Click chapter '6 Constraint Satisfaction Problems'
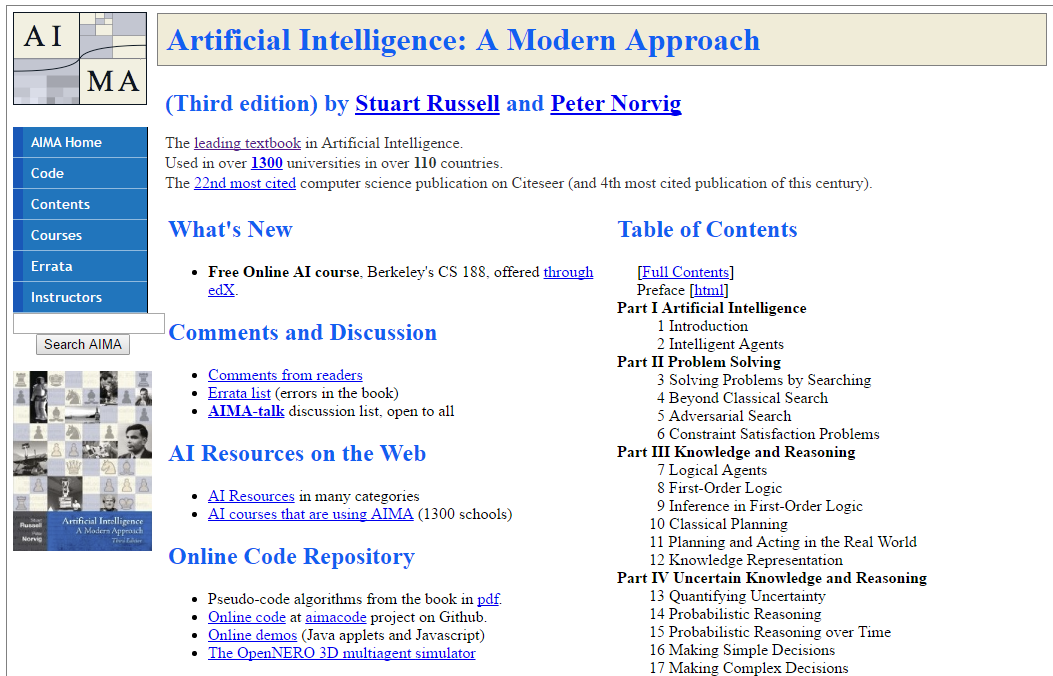The width and height of the screenshot is (1053, 676). [x=768, y=434]
